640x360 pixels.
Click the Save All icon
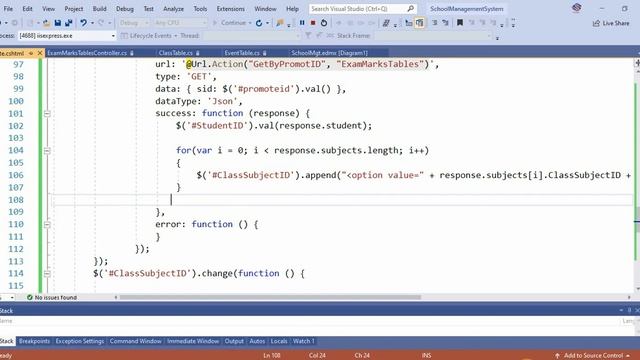click(x=69, y=23)
